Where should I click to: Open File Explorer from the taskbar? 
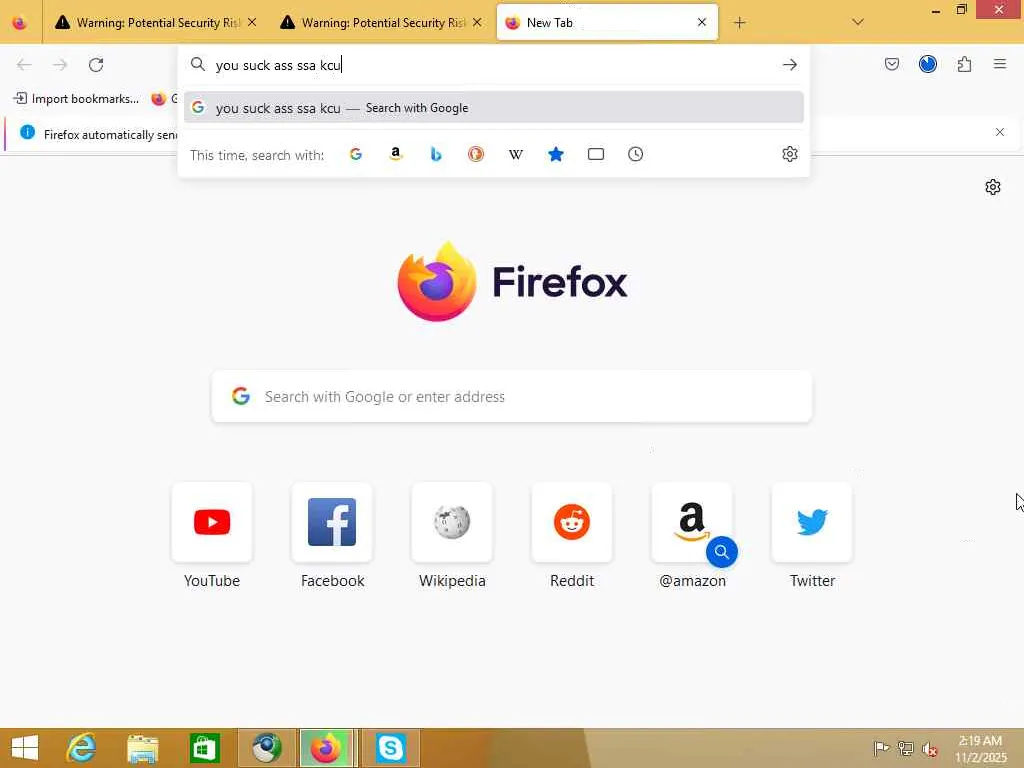(x=142, y=748)
